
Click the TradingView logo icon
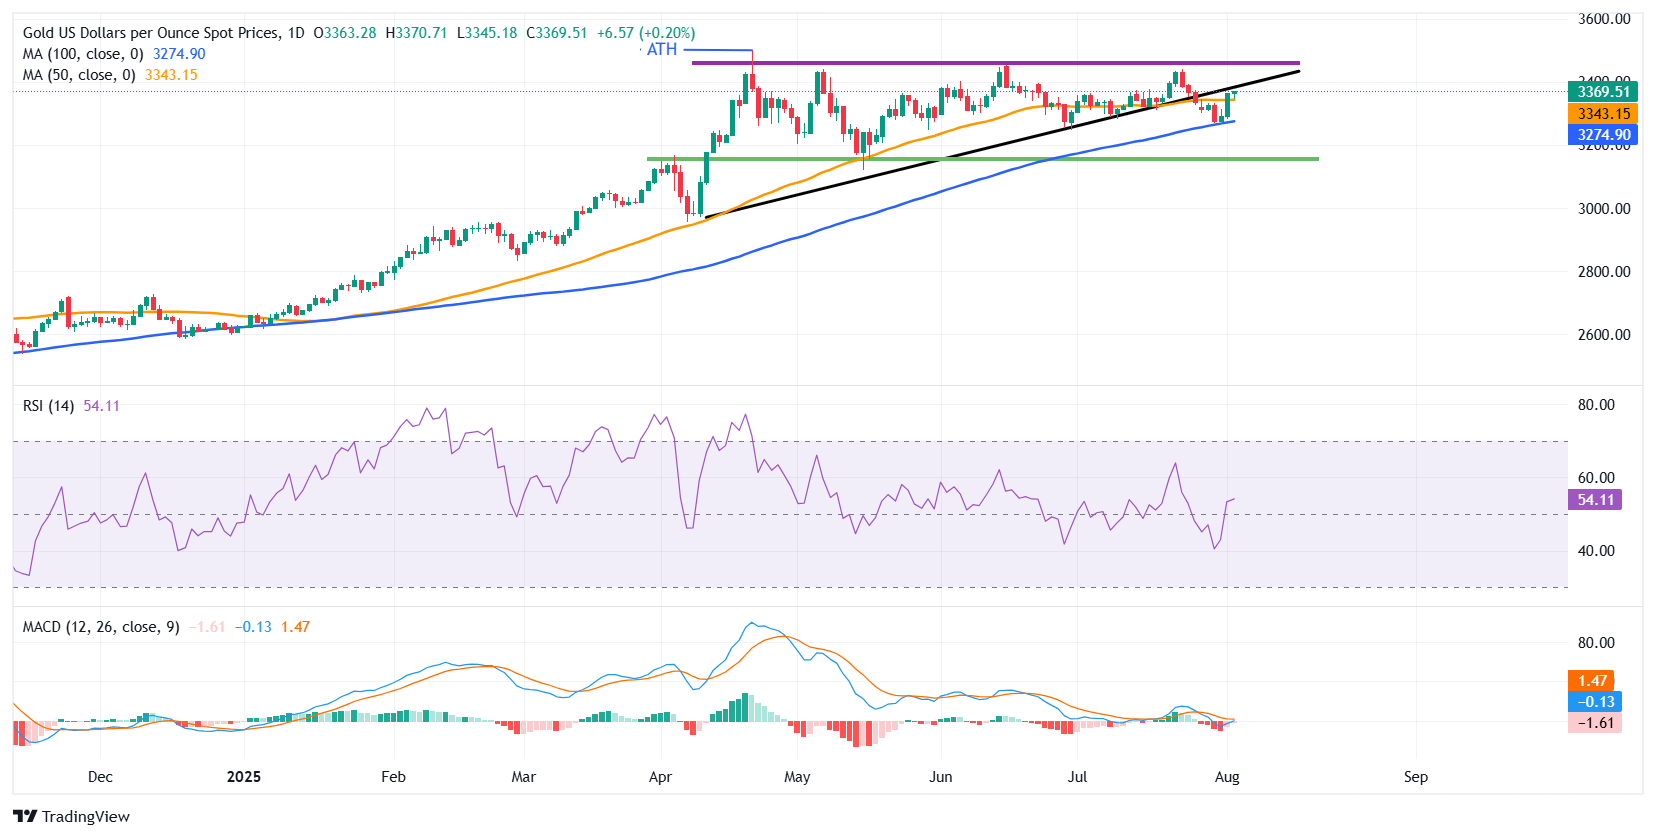coord(25,816)
